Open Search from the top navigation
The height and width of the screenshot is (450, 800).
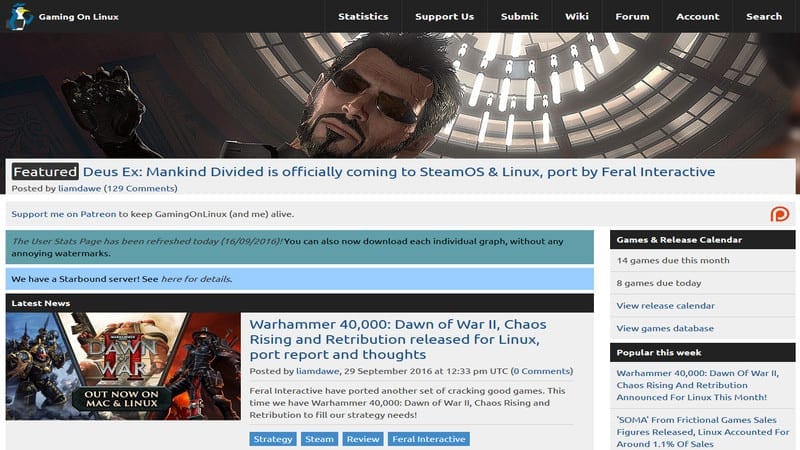point(764,16)
